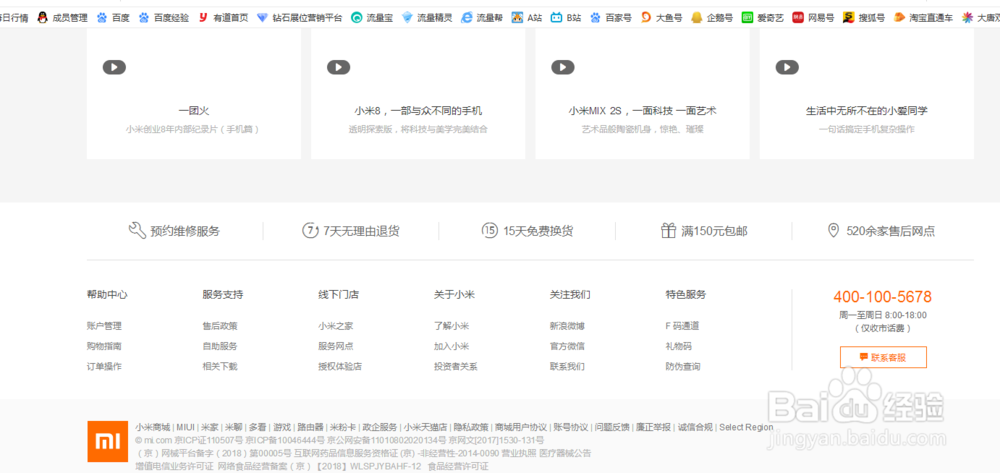
Task: Click the 路由器 footer link
Action: click(x=310, y=427)
